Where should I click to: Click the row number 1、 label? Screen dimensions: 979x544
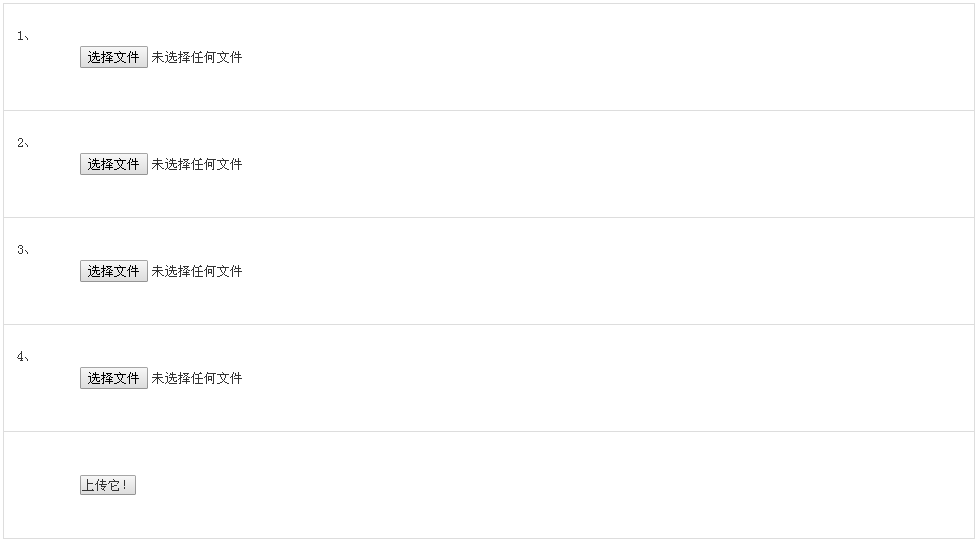(x=22, y=36)
